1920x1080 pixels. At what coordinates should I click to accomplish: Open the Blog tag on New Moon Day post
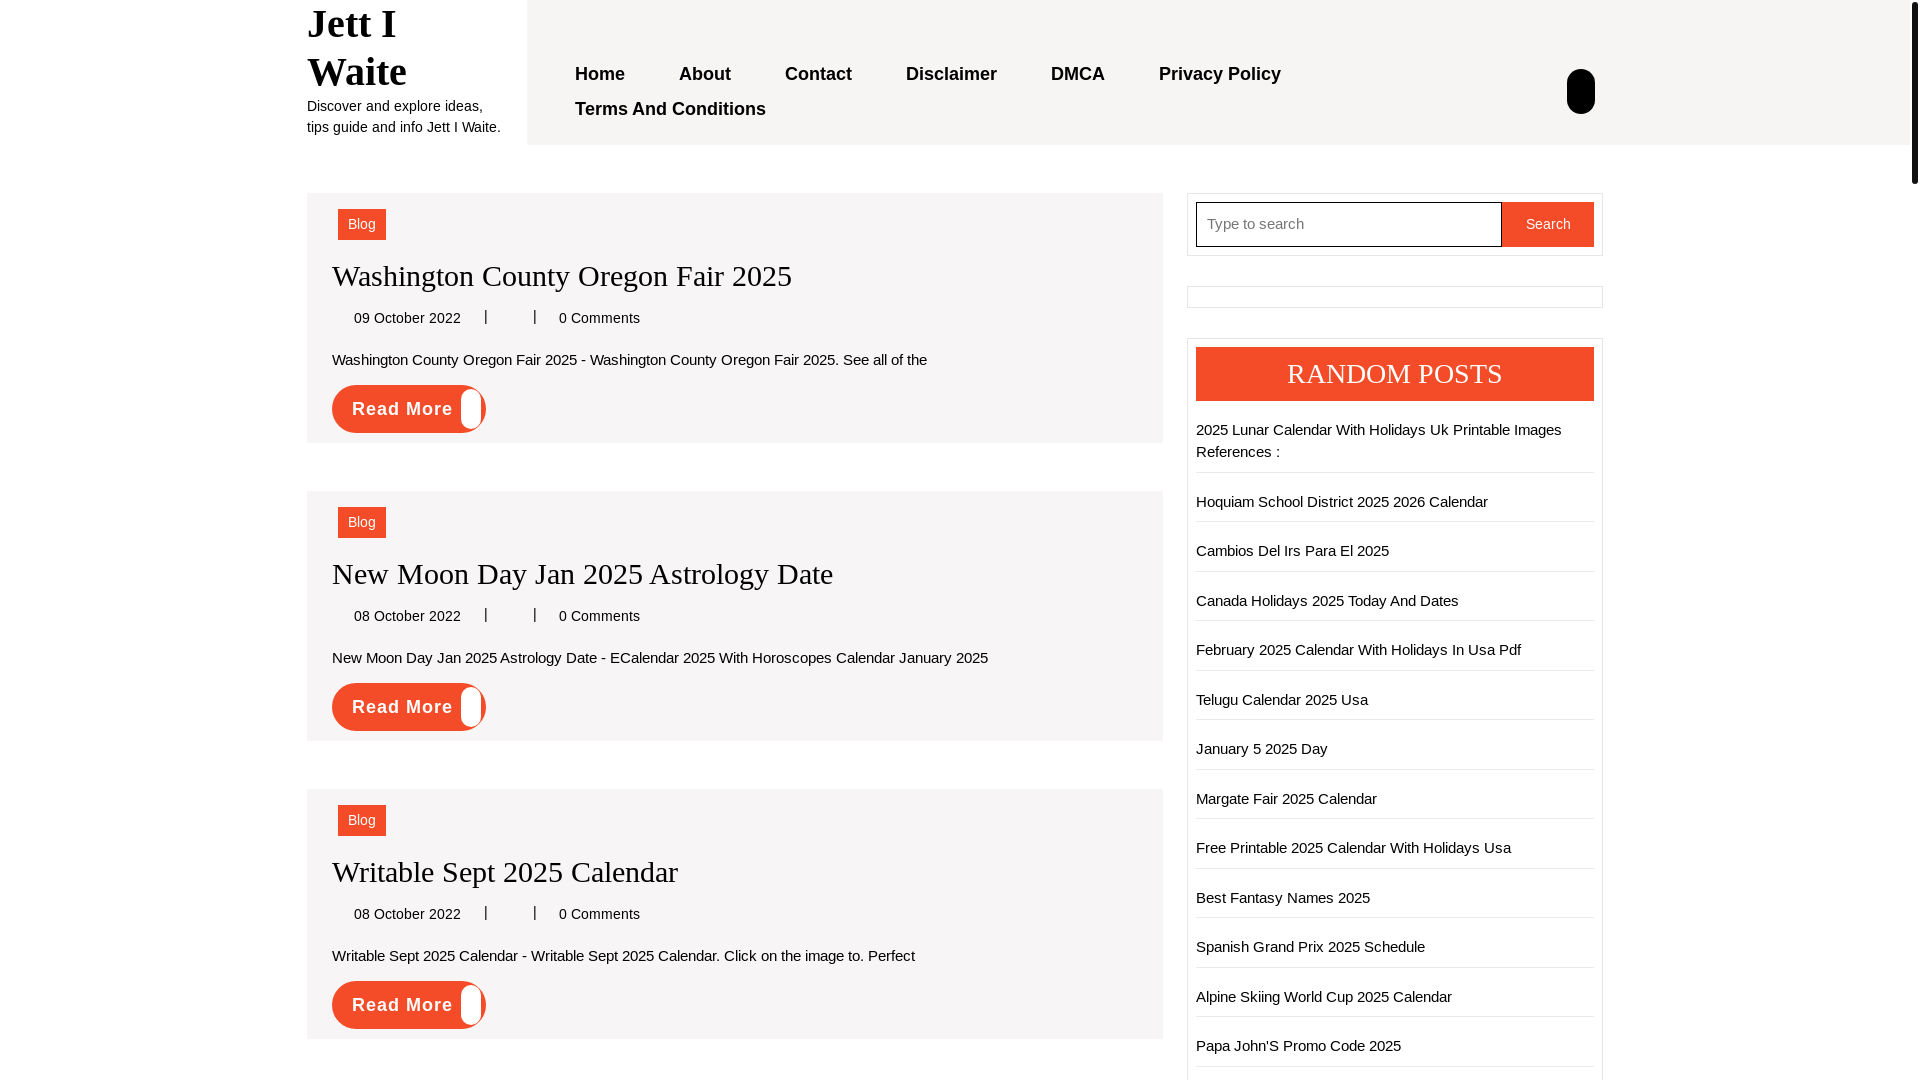tap(362, 522)
